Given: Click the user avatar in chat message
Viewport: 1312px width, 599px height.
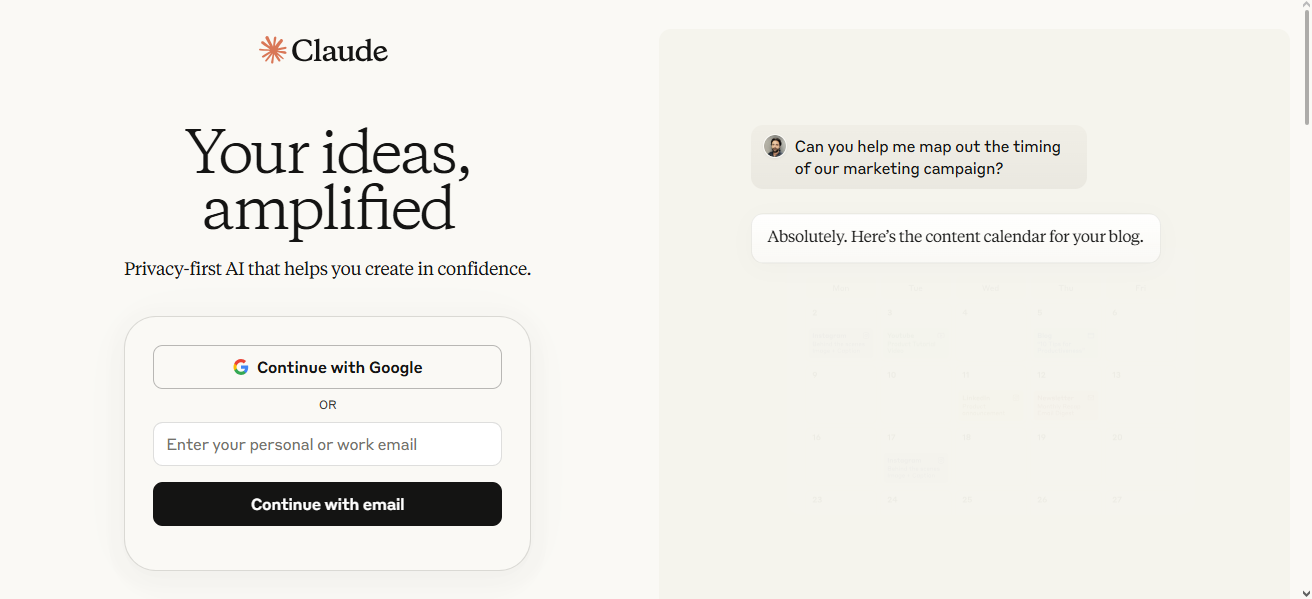Looking at the screenshot, I should click(x=775, y=146).
